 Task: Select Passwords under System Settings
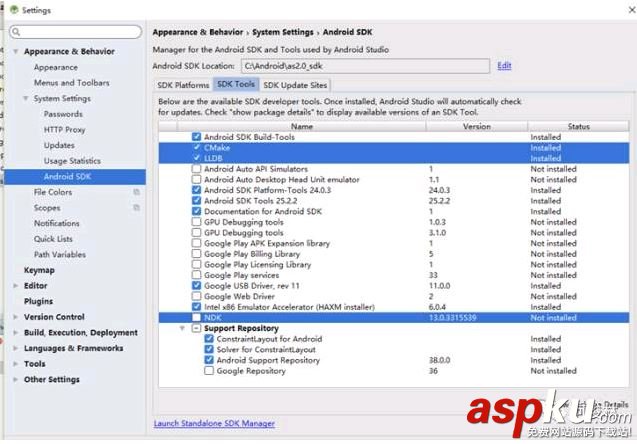[x=63, y=114]
